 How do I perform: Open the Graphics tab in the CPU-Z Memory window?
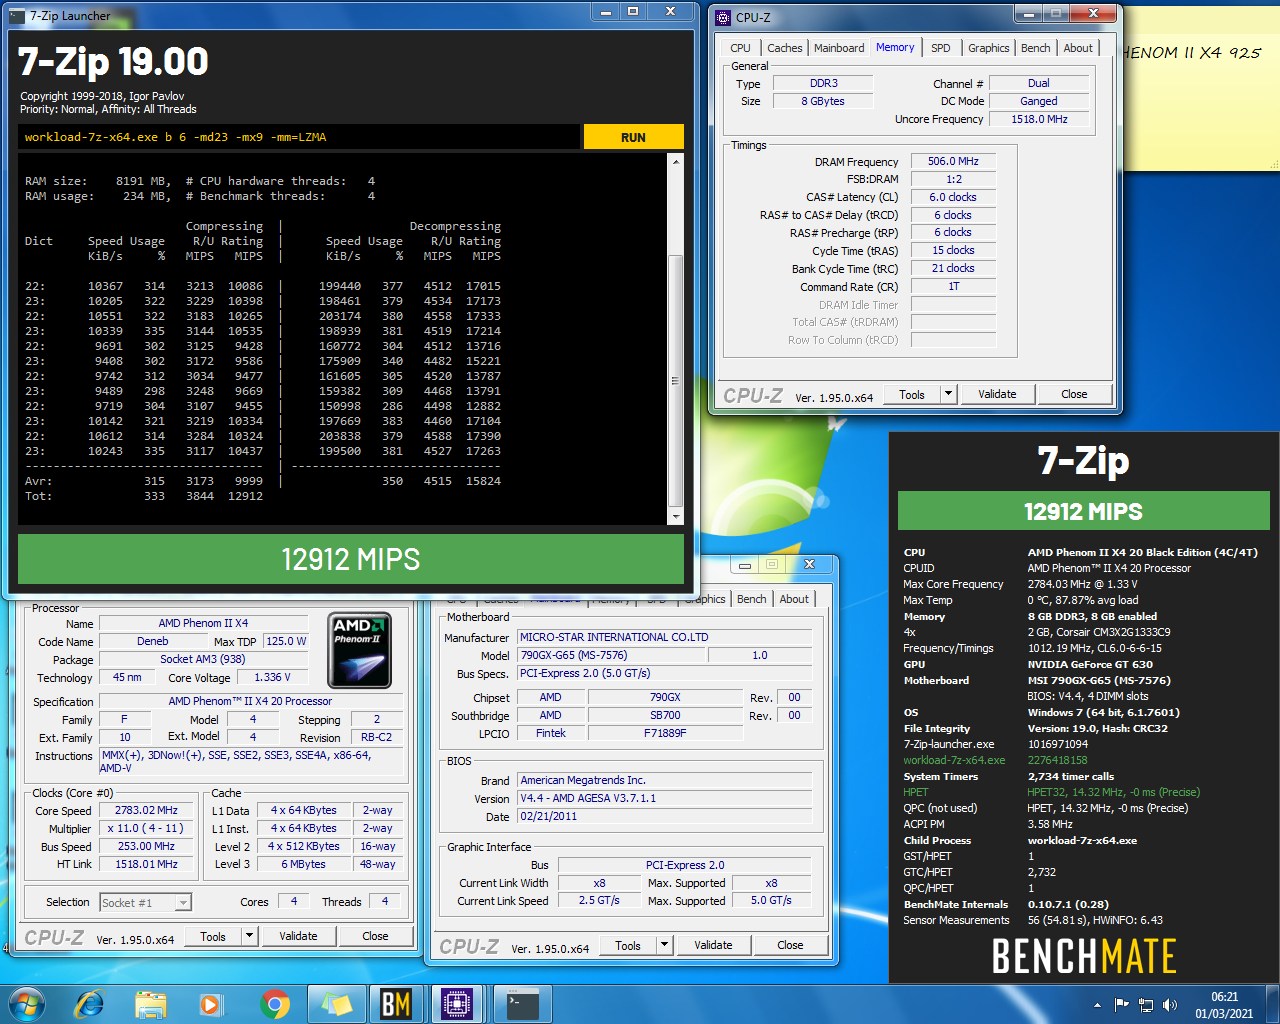point(988,48)
